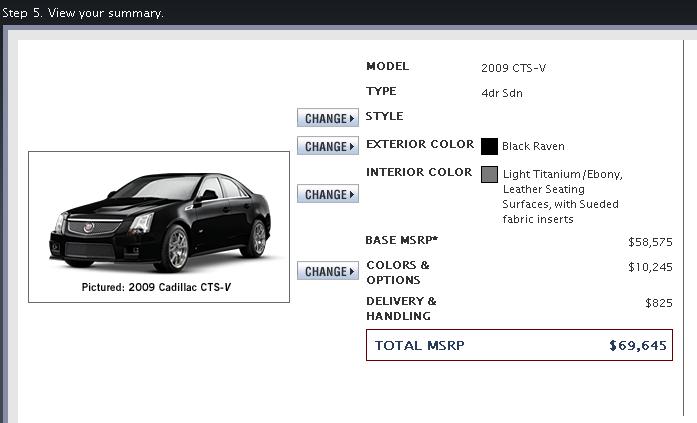This screenshot has height=423, width=697.
Task: Click the TOTAL MSRP label
Action: 419,346
